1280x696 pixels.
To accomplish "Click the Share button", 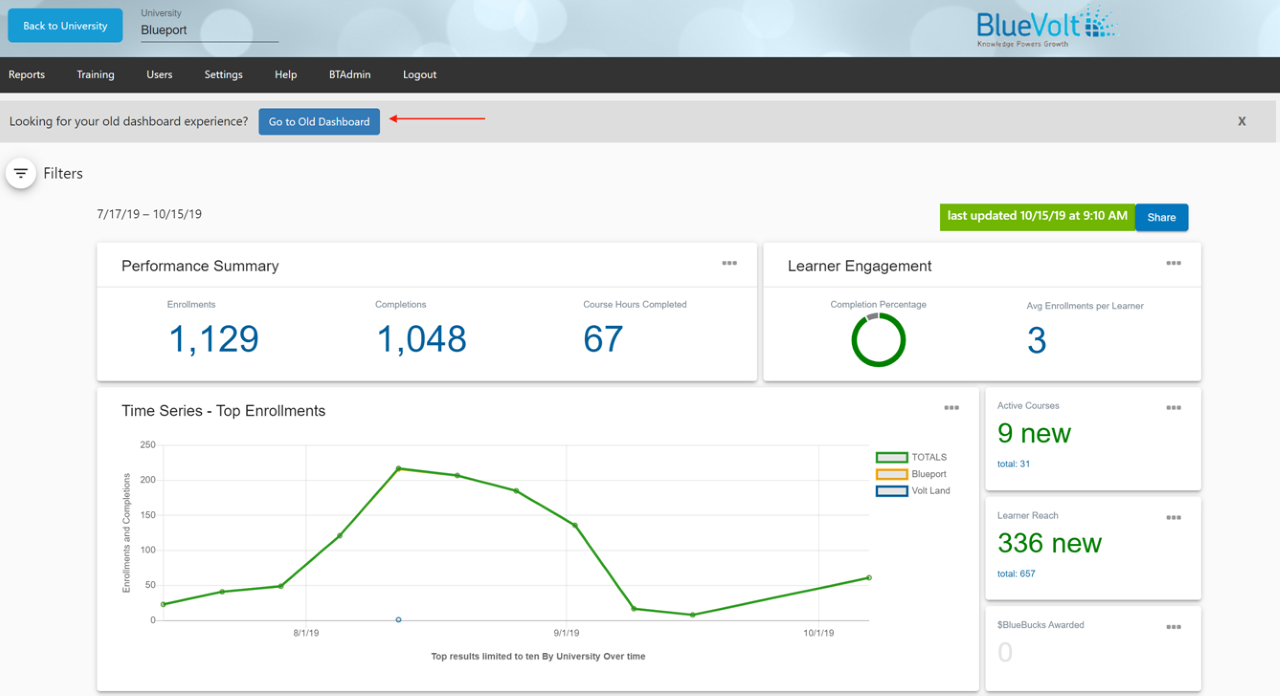I will (1162, 217).
